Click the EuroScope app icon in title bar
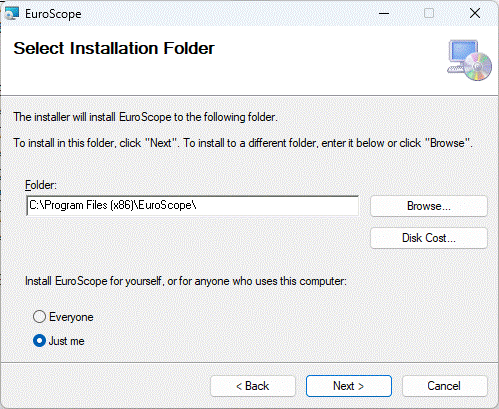 (12, 14)
